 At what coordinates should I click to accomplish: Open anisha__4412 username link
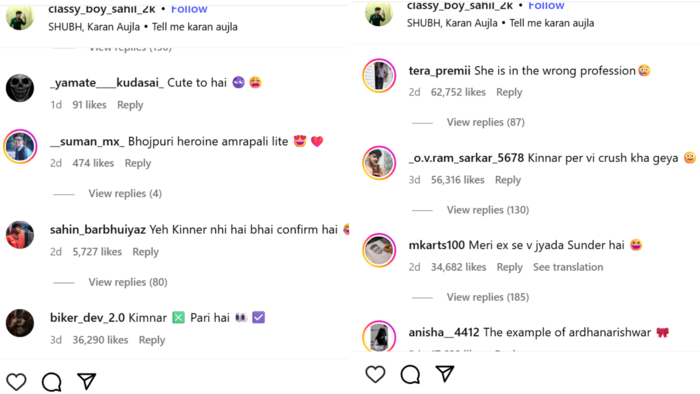(444, 332)
